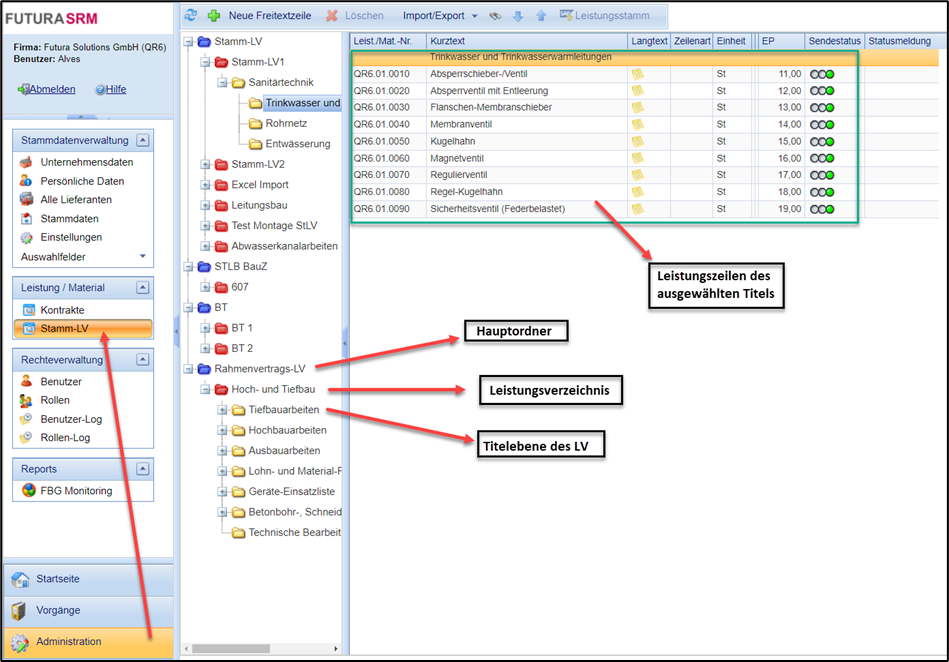Click the blue move-down arrow icon
The image size is (949, 662).
517,16
